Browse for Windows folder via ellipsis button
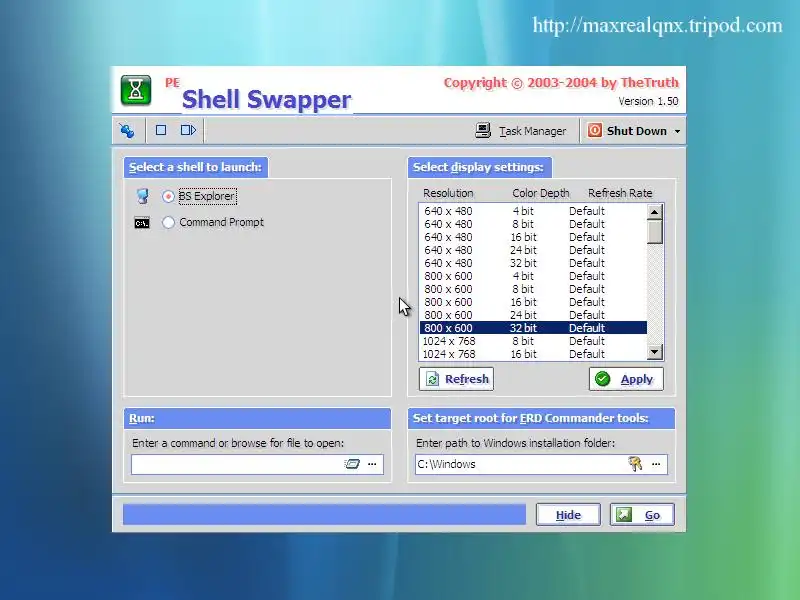This screenshot has height=600, width=800. (x=656, y=464)
